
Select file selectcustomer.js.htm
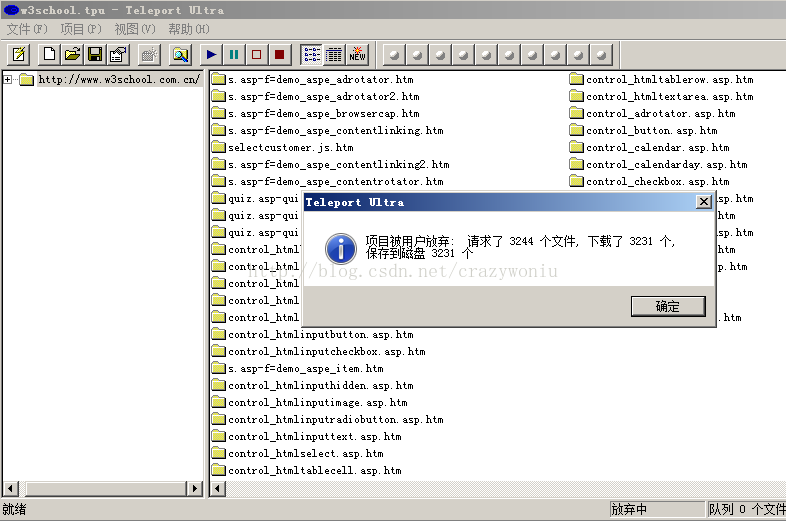click(291, 147)
